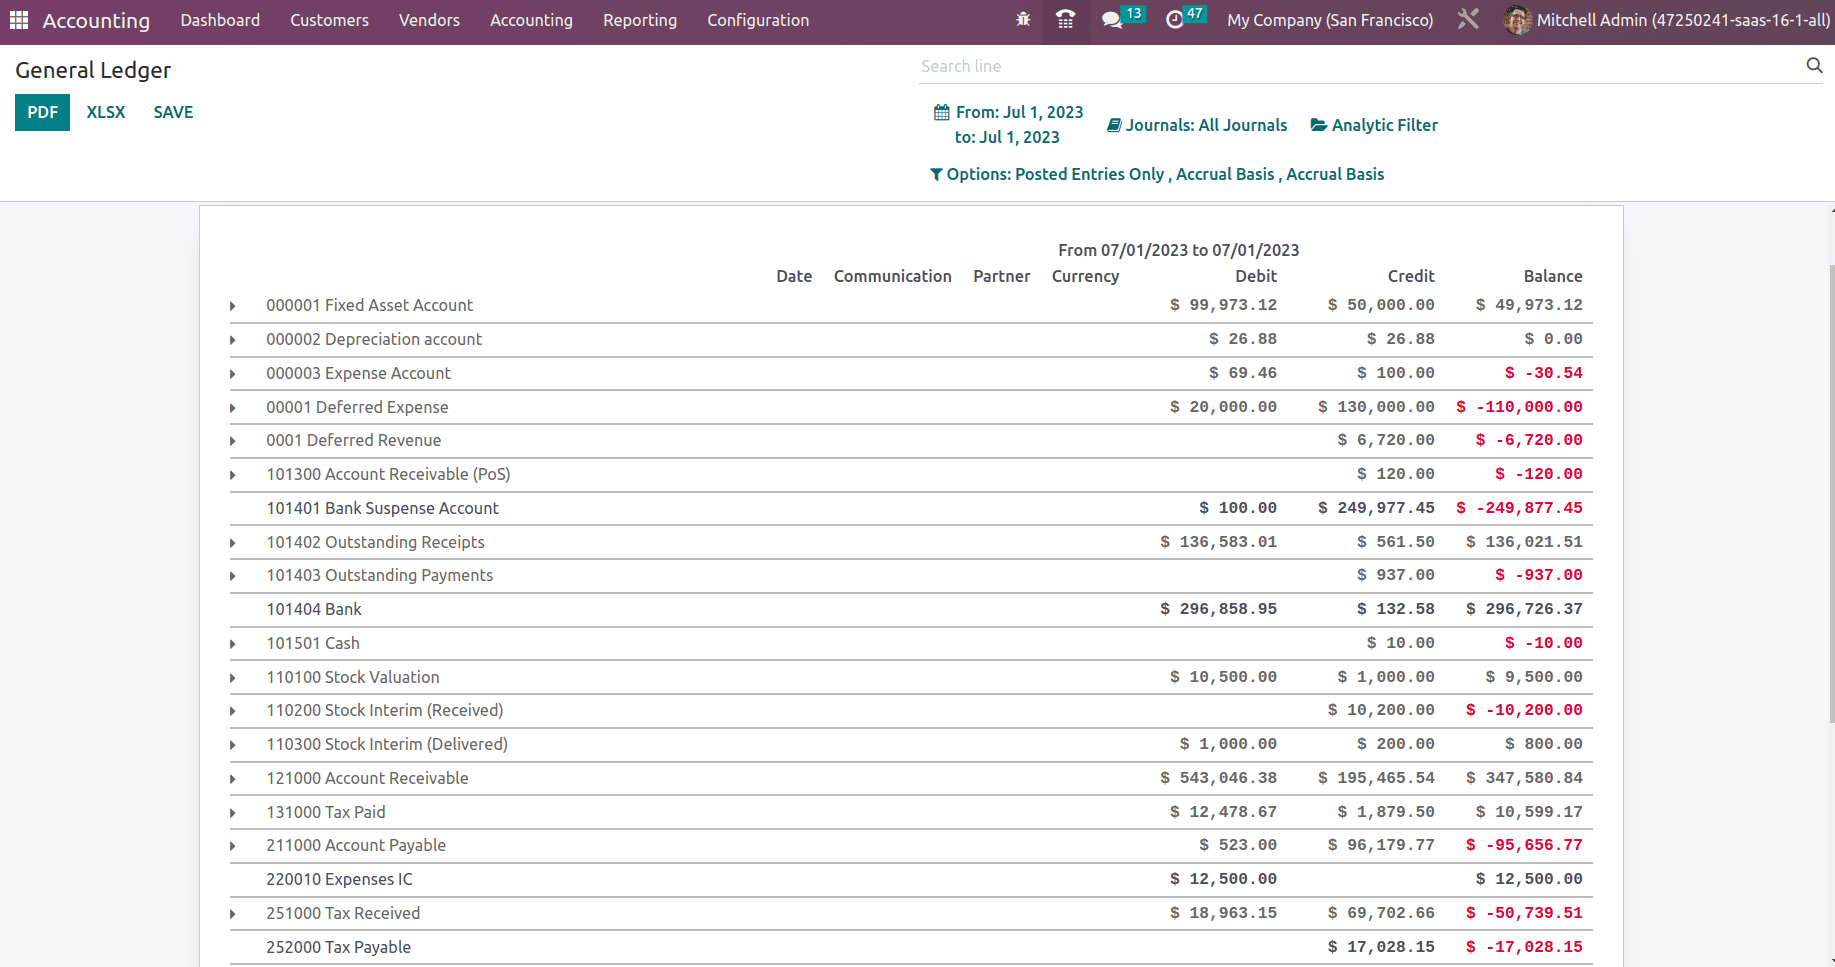
Task: Click the calendar date icon
Action: coord(941,112)
